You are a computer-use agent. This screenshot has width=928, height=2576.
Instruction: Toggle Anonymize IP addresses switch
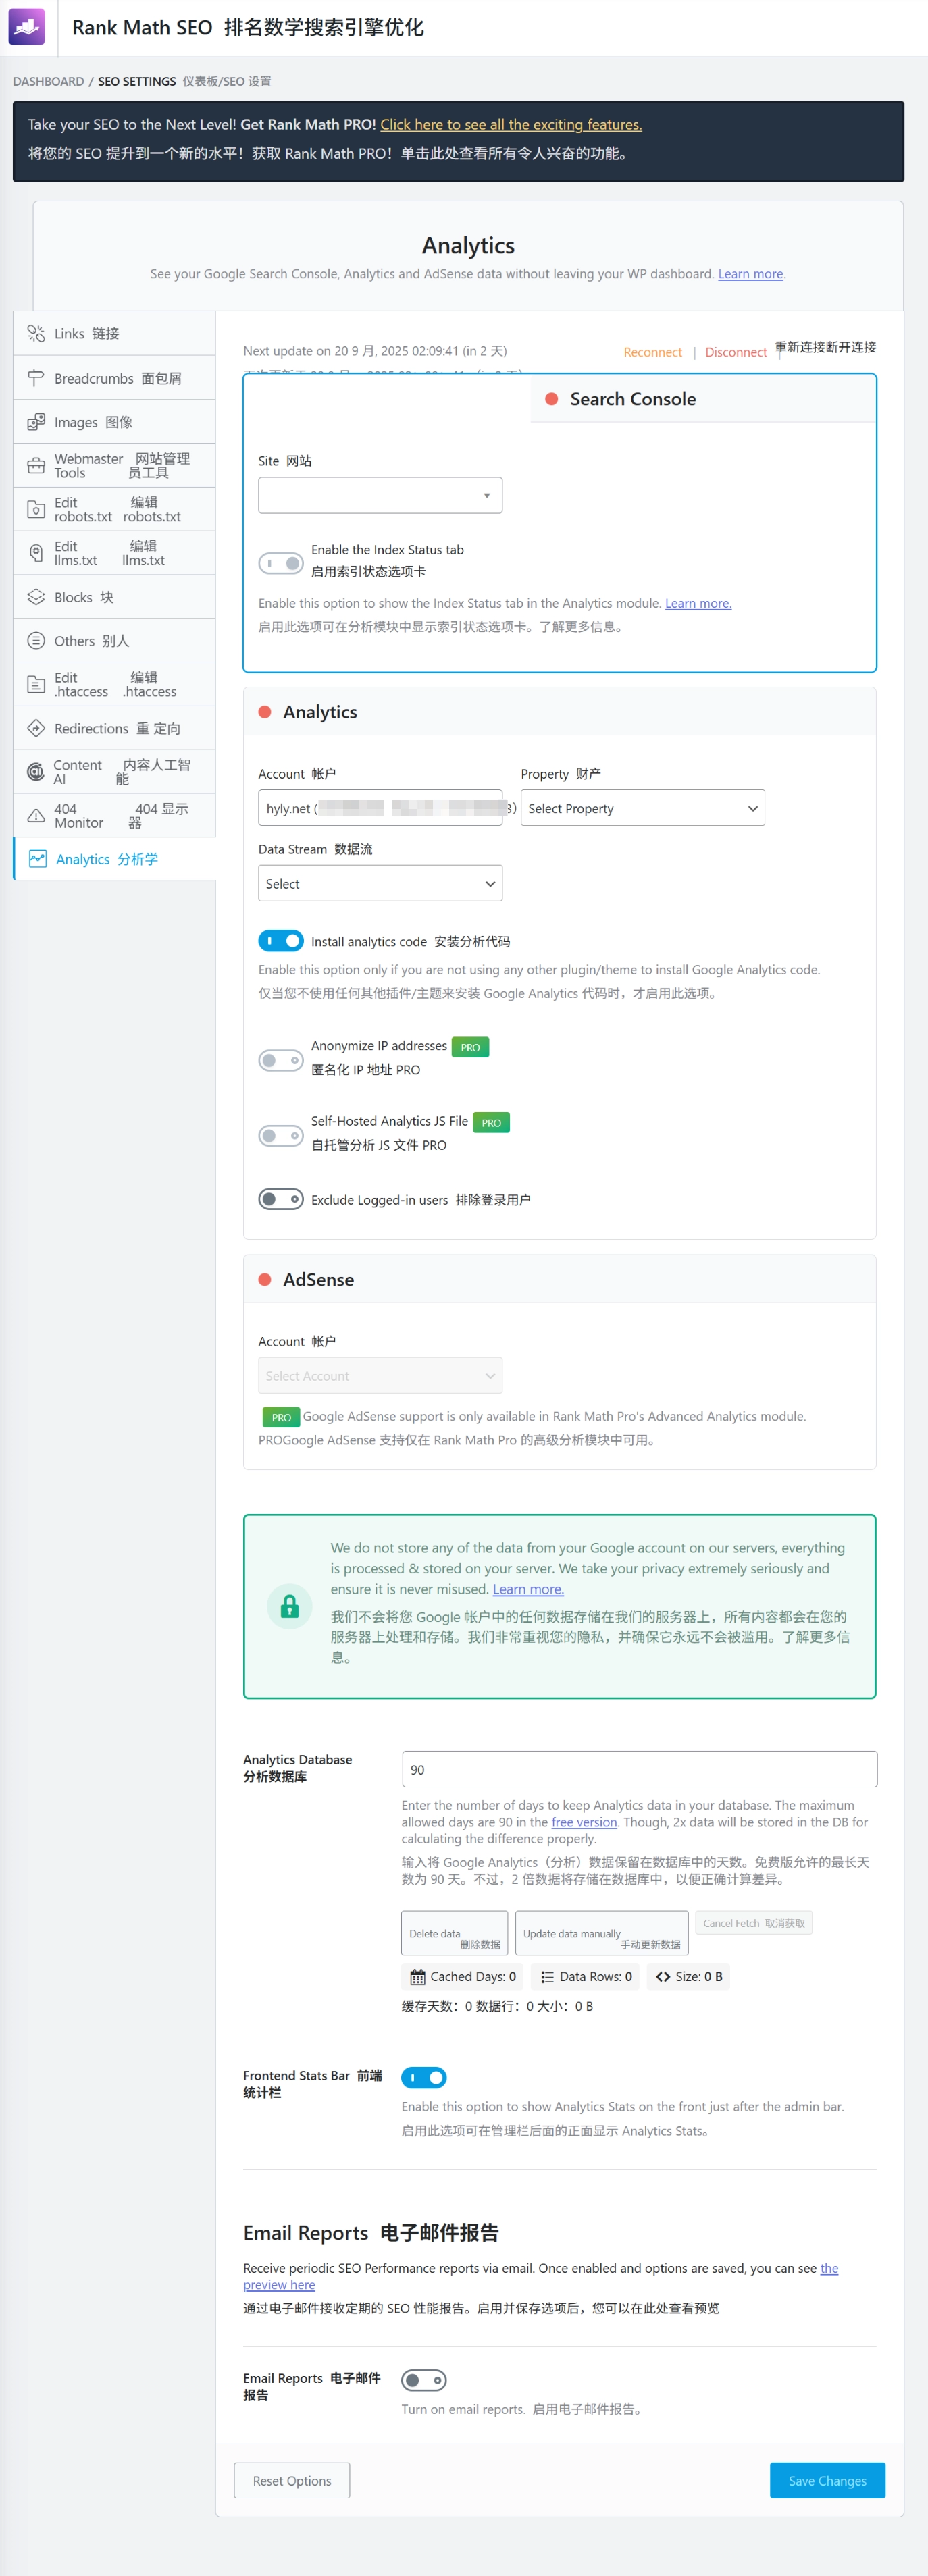tap(281, 1060)
